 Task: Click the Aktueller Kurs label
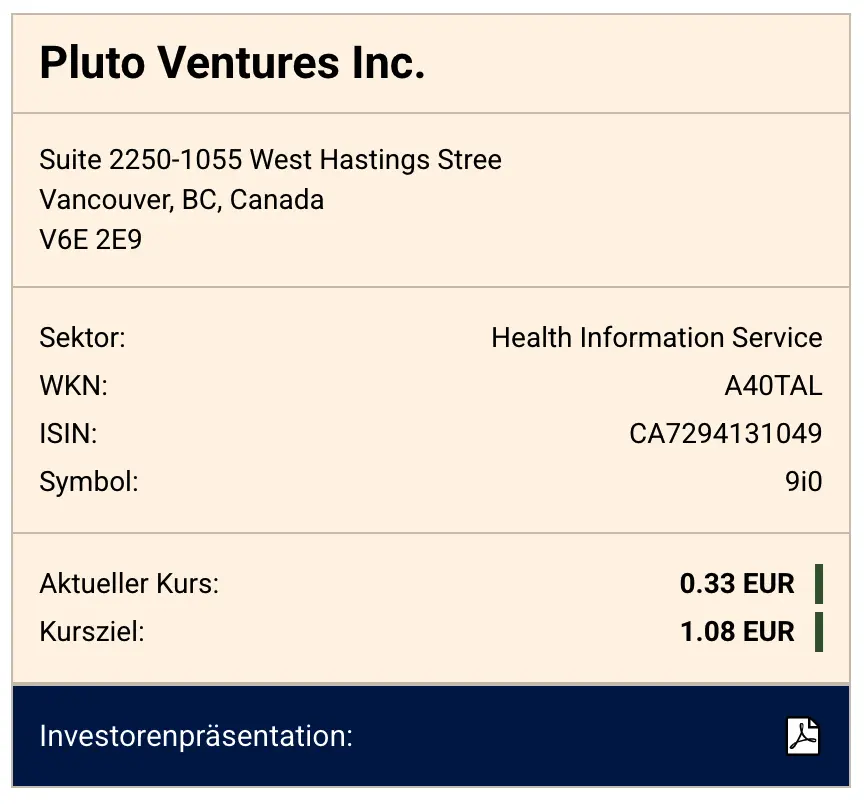[x=129, y=584]
